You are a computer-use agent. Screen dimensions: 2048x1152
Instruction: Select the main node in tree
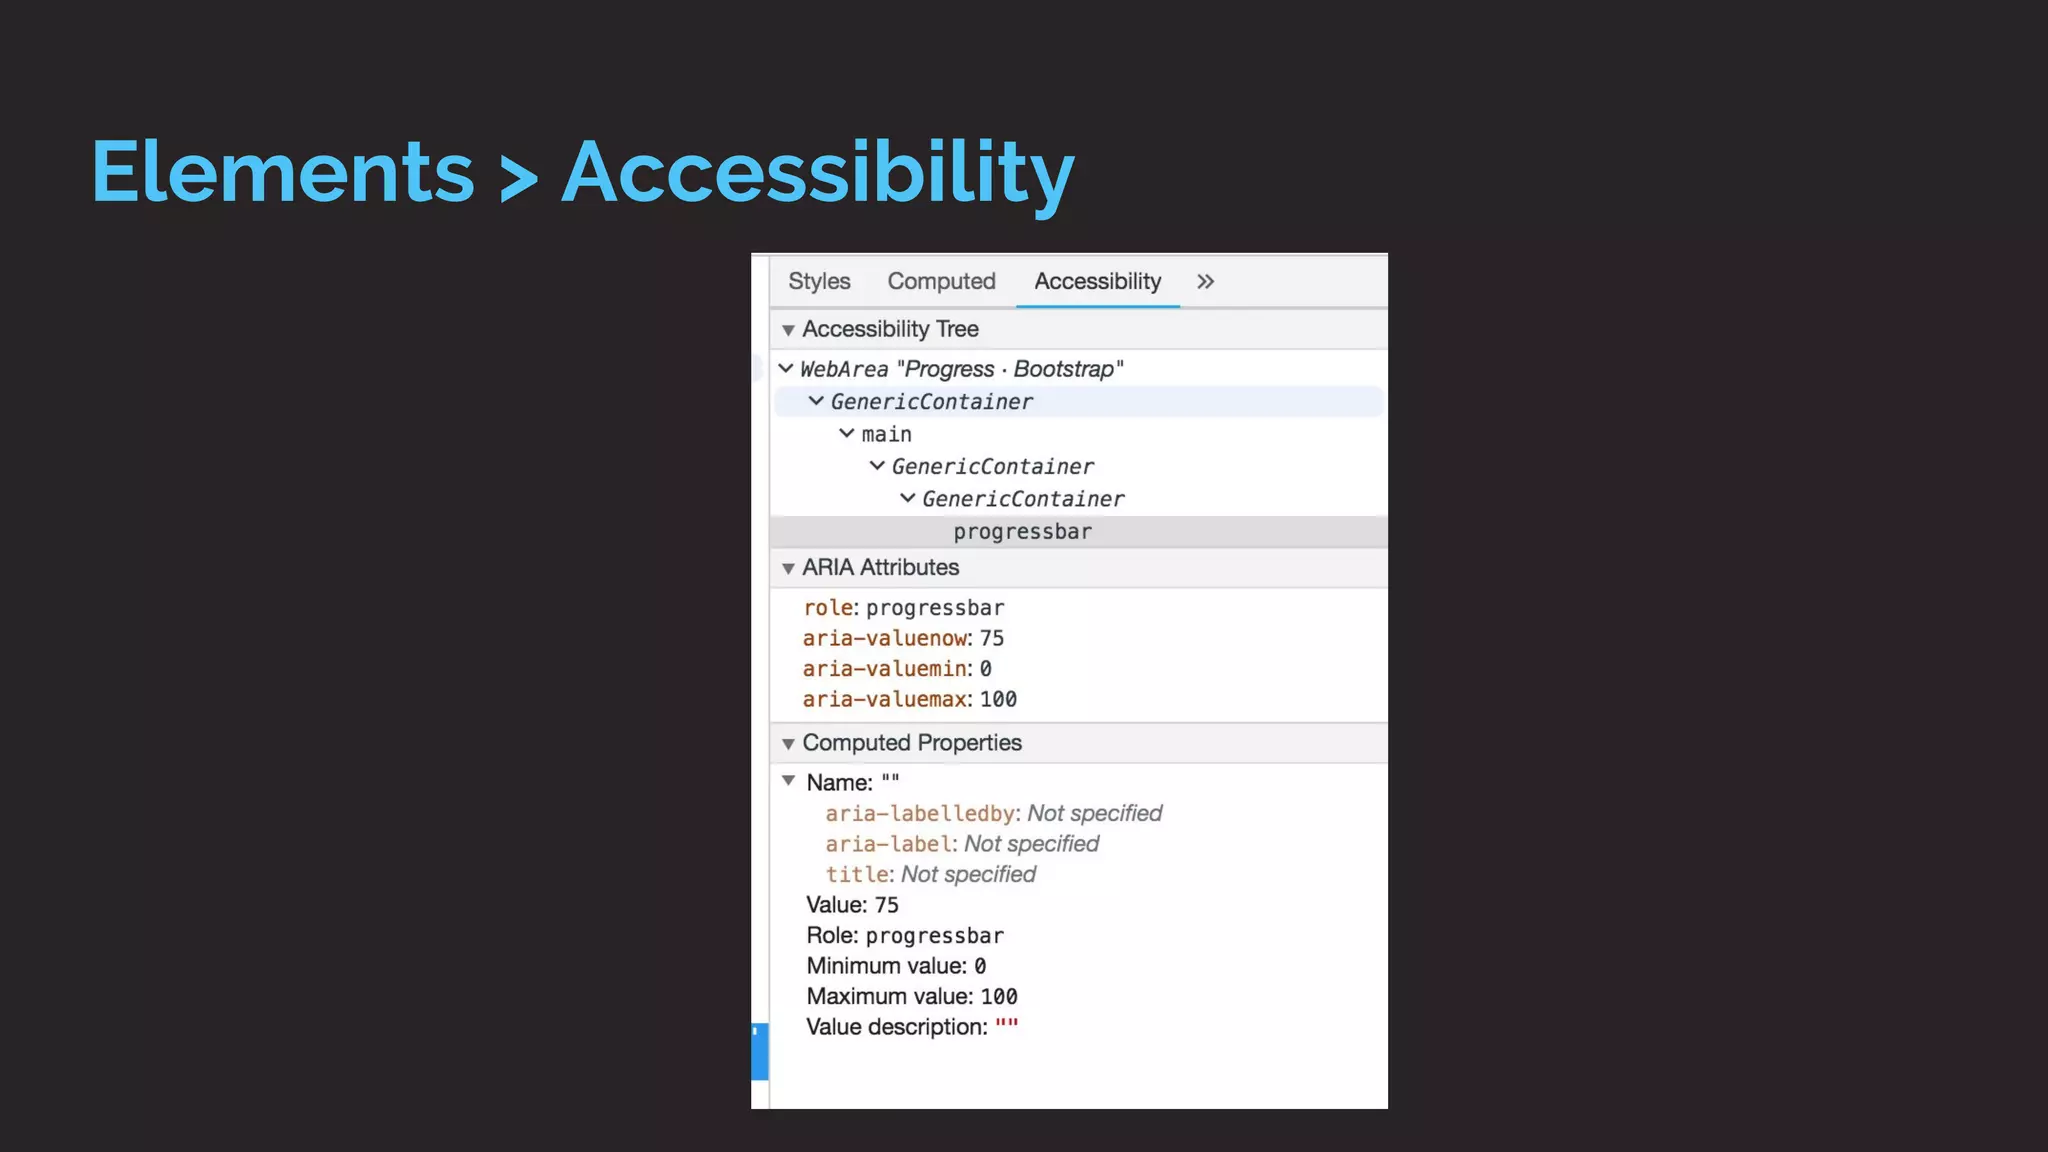(886, 434)
